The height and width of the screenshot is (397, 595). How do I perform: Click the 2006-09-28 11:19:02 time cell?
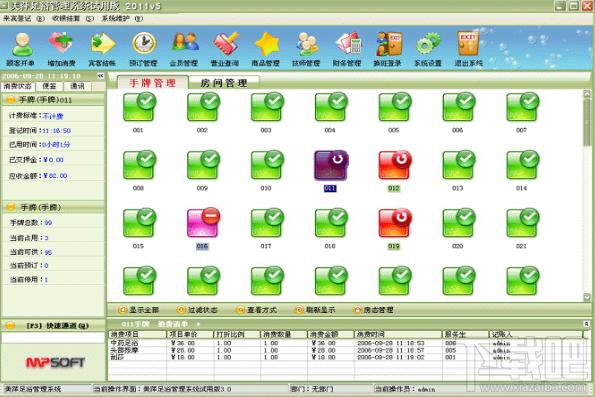coord(390,357)
